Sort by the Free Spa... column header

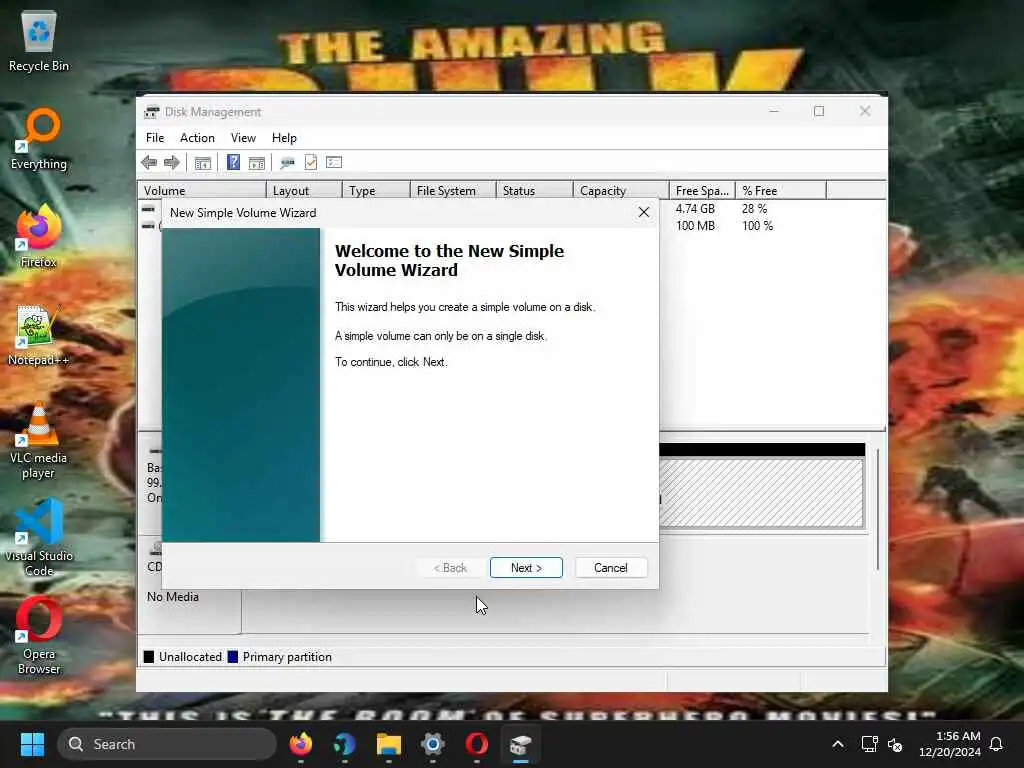pos(702,191)
